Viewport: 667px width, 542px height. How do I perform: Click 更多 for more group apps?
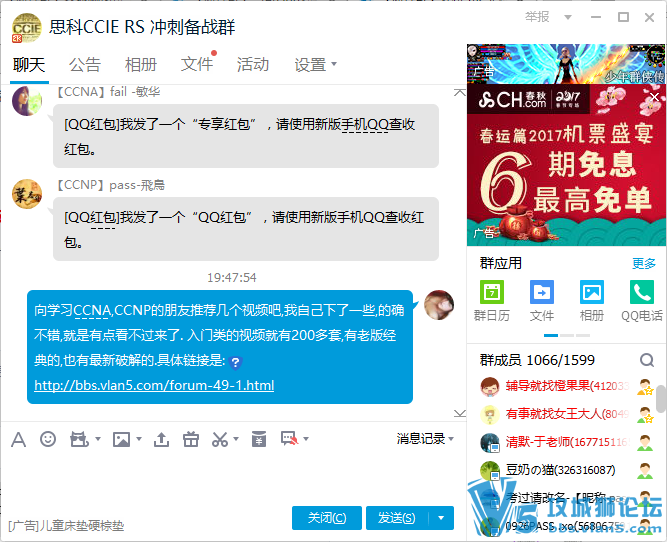[x=644, y=263]
